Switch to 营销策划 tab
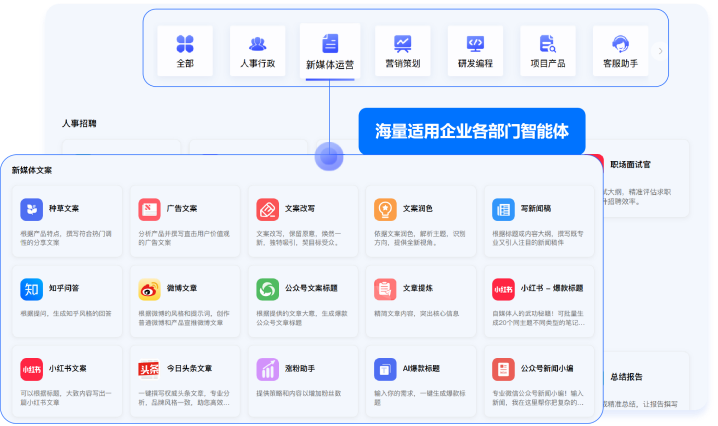Screen dimensions: 718x426 click(x=403, y=51)
